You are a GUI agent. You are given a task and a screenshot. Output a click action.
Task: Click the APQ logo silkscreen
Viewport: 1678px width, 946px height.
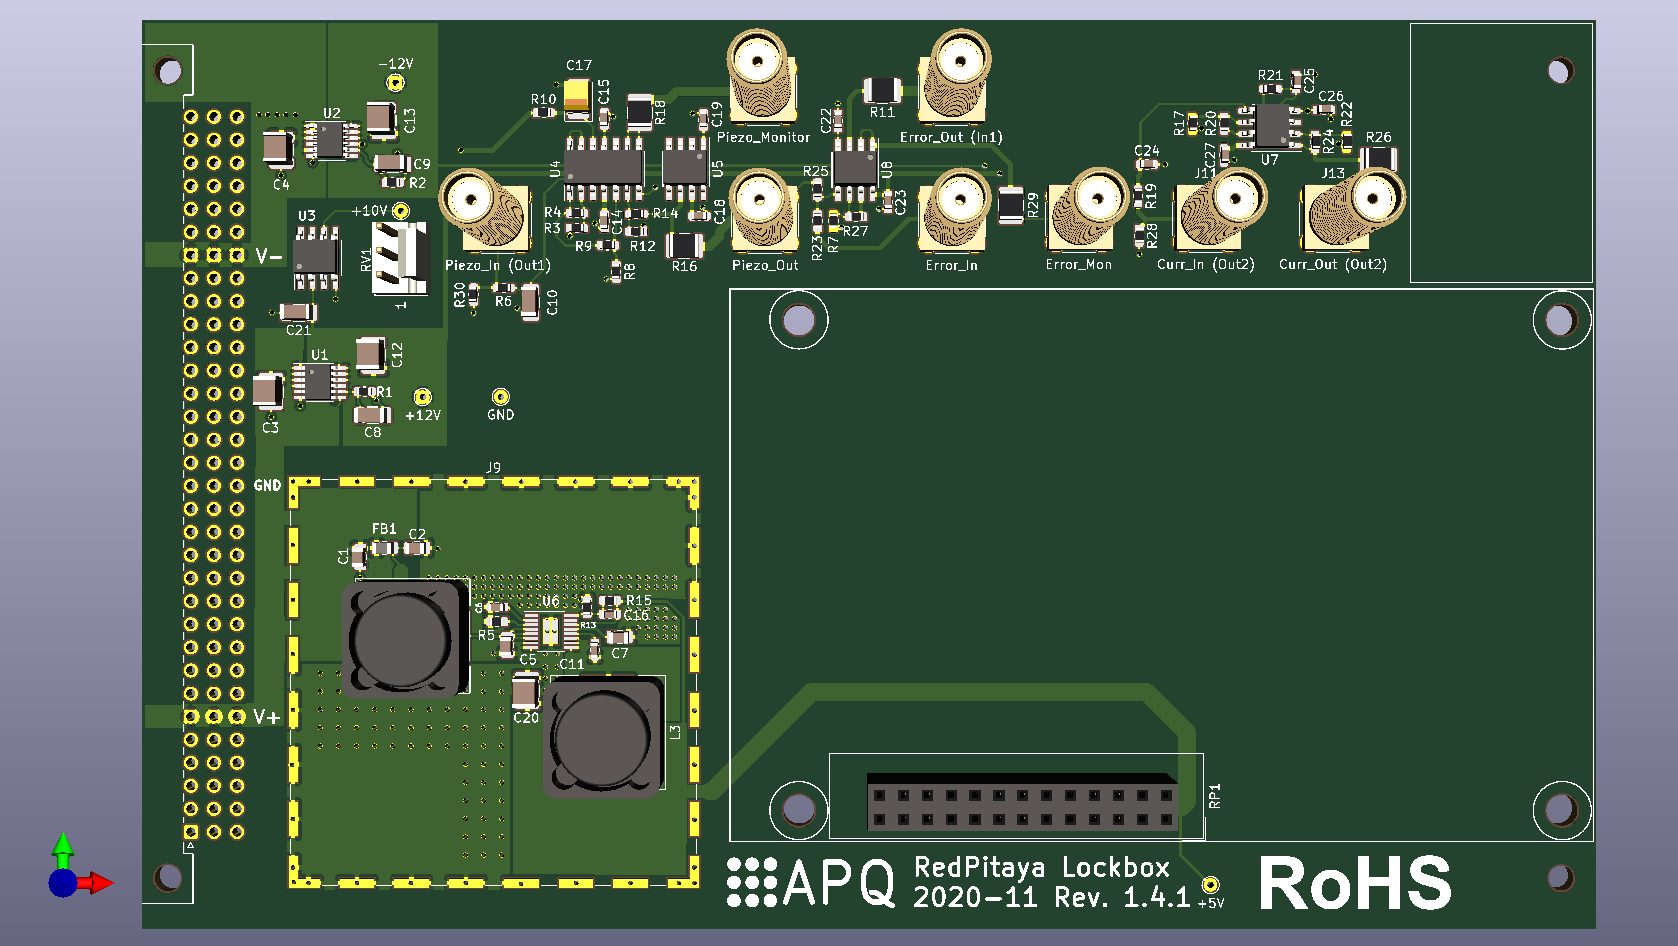tap(811, 883)
